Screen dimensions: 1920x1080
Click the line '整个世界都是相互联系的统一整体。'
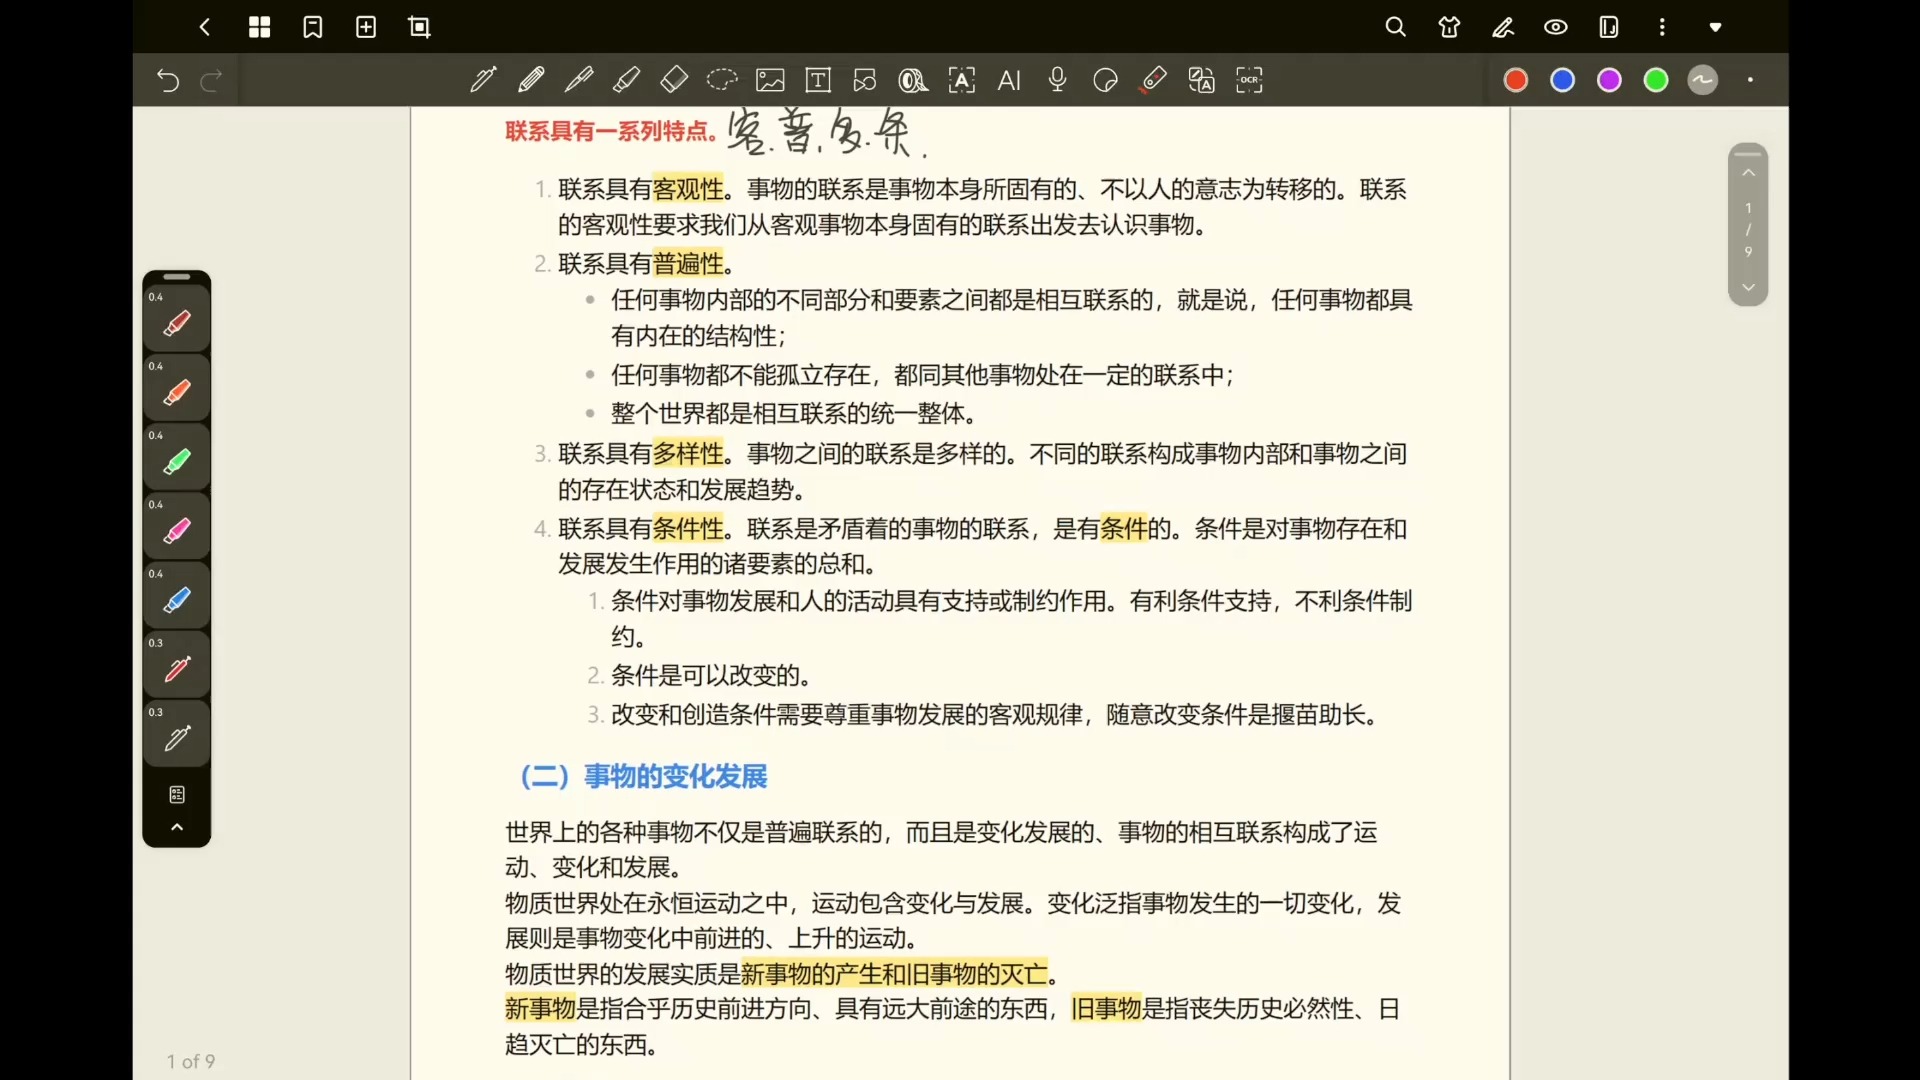click(794, 414)
